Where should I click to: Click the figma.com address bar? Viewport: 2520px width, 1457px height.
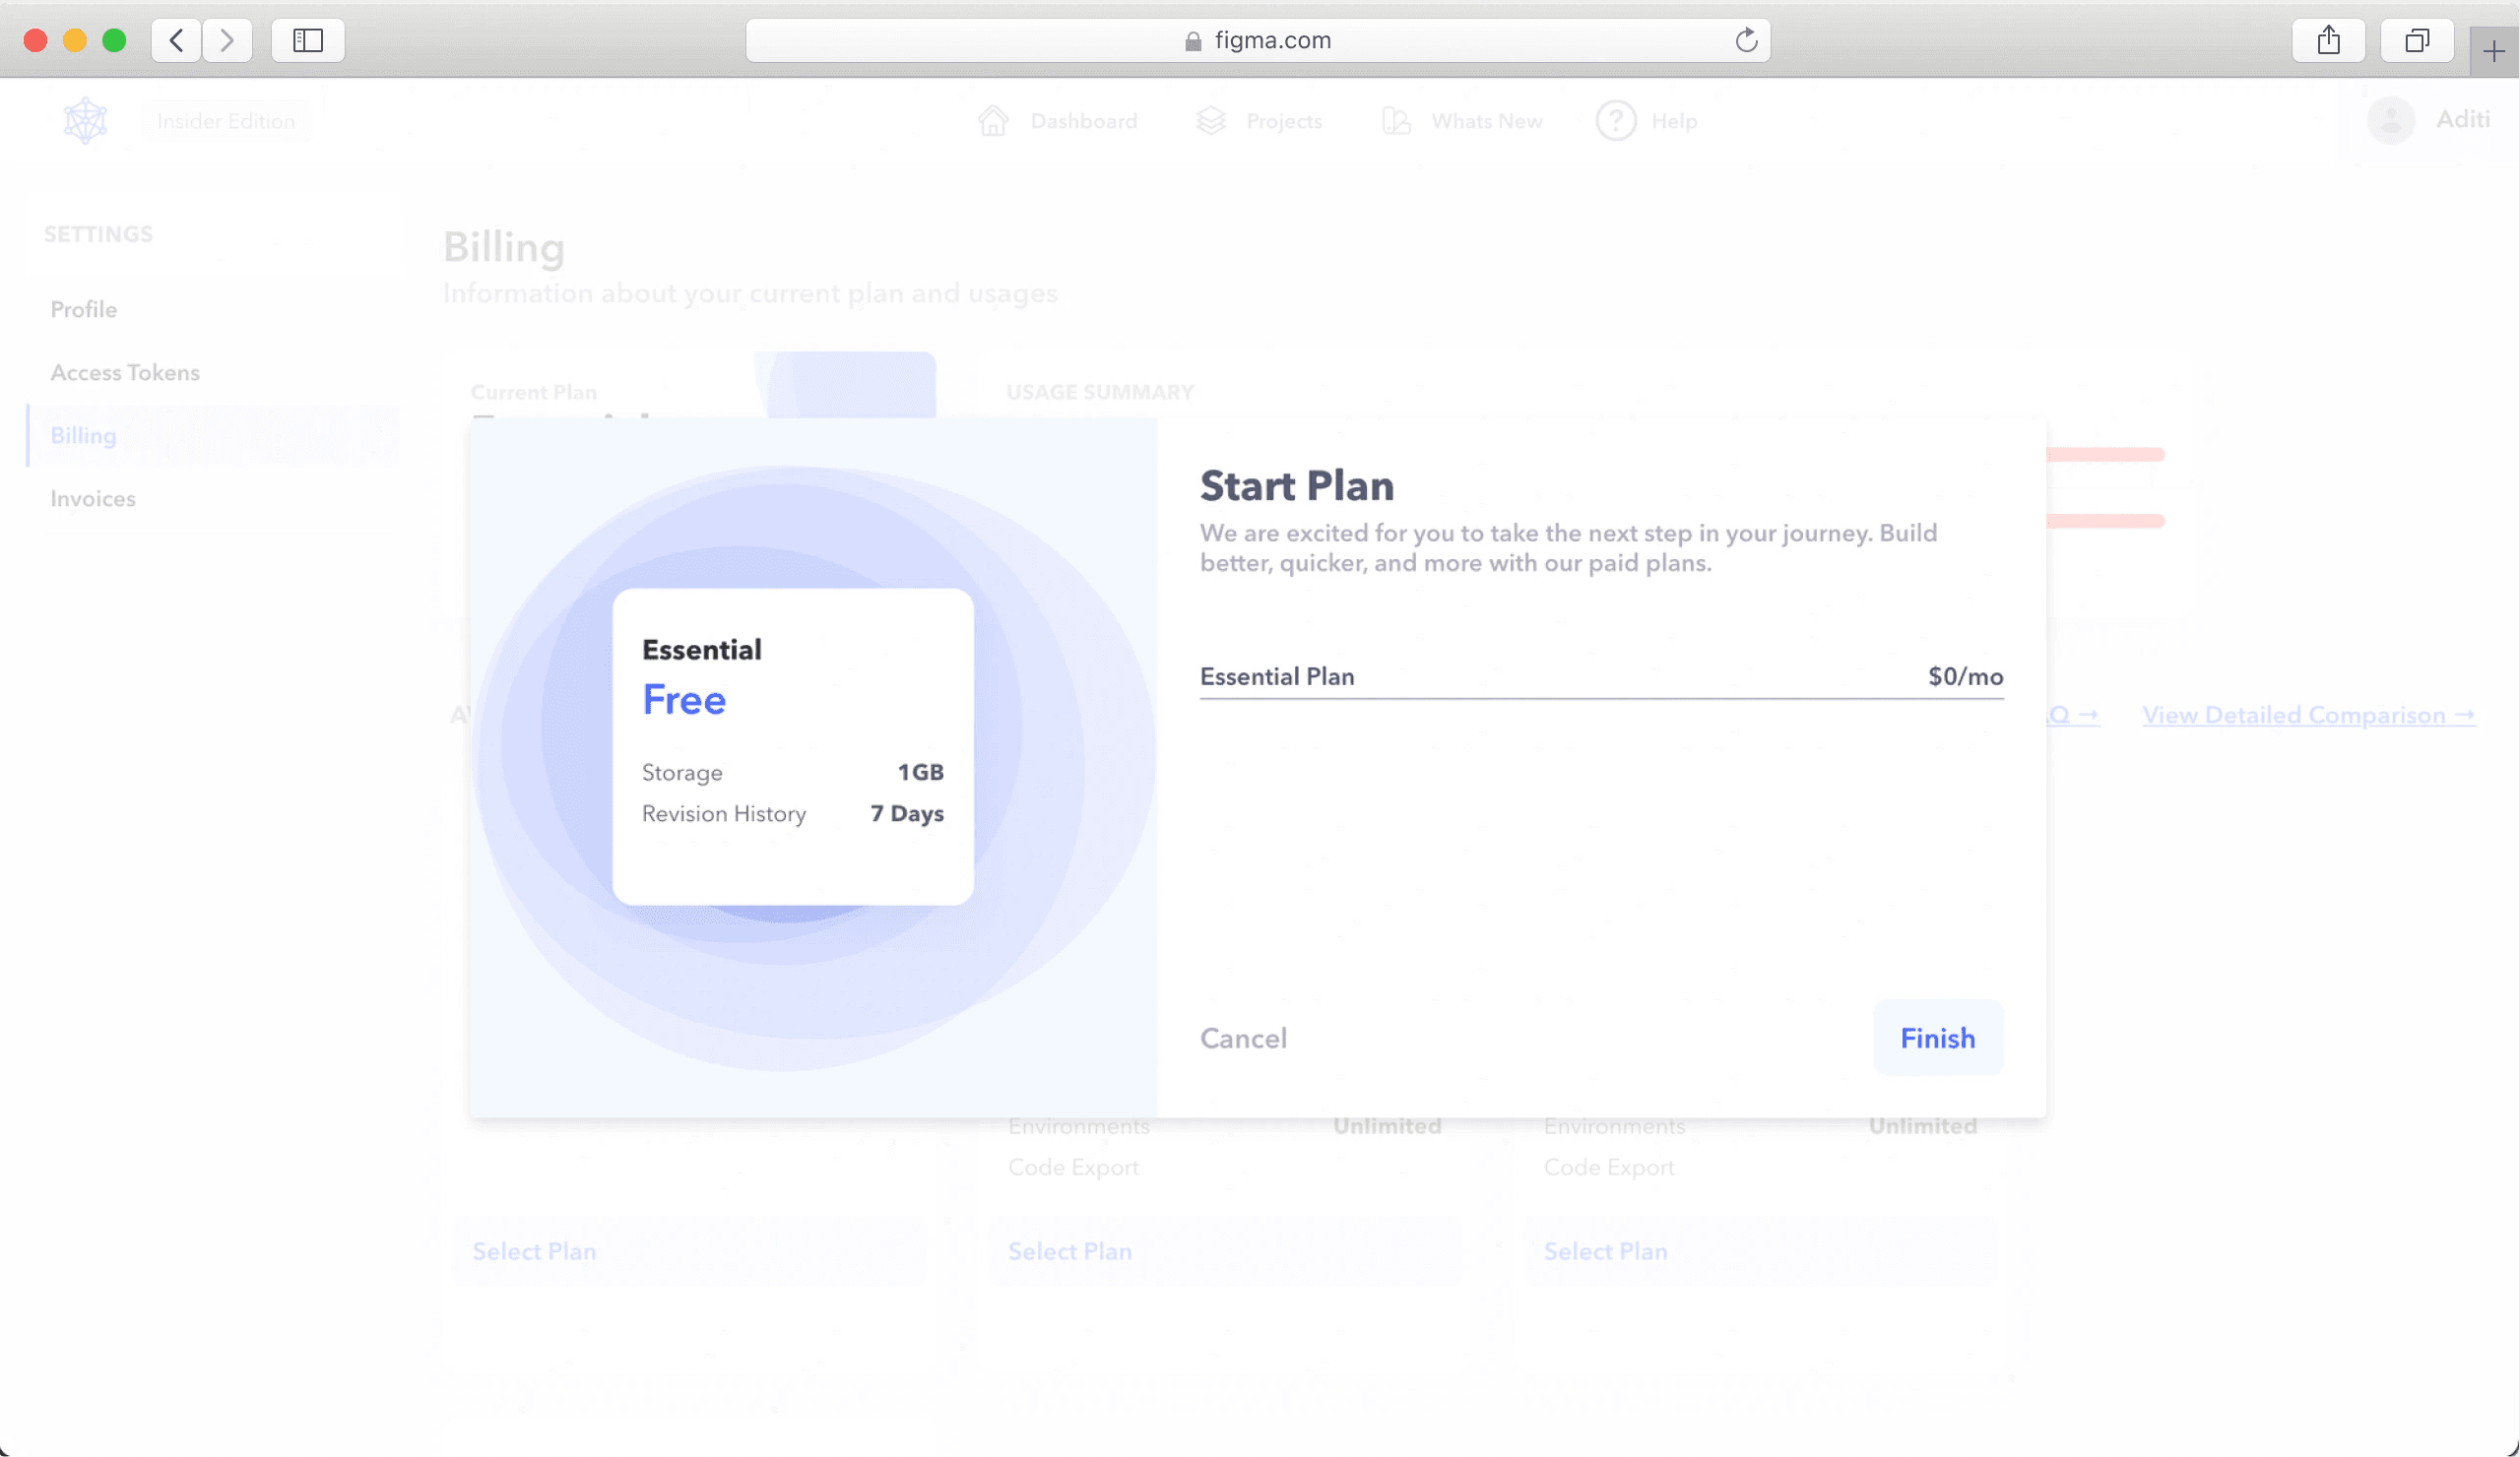[x=1257, y=40]
